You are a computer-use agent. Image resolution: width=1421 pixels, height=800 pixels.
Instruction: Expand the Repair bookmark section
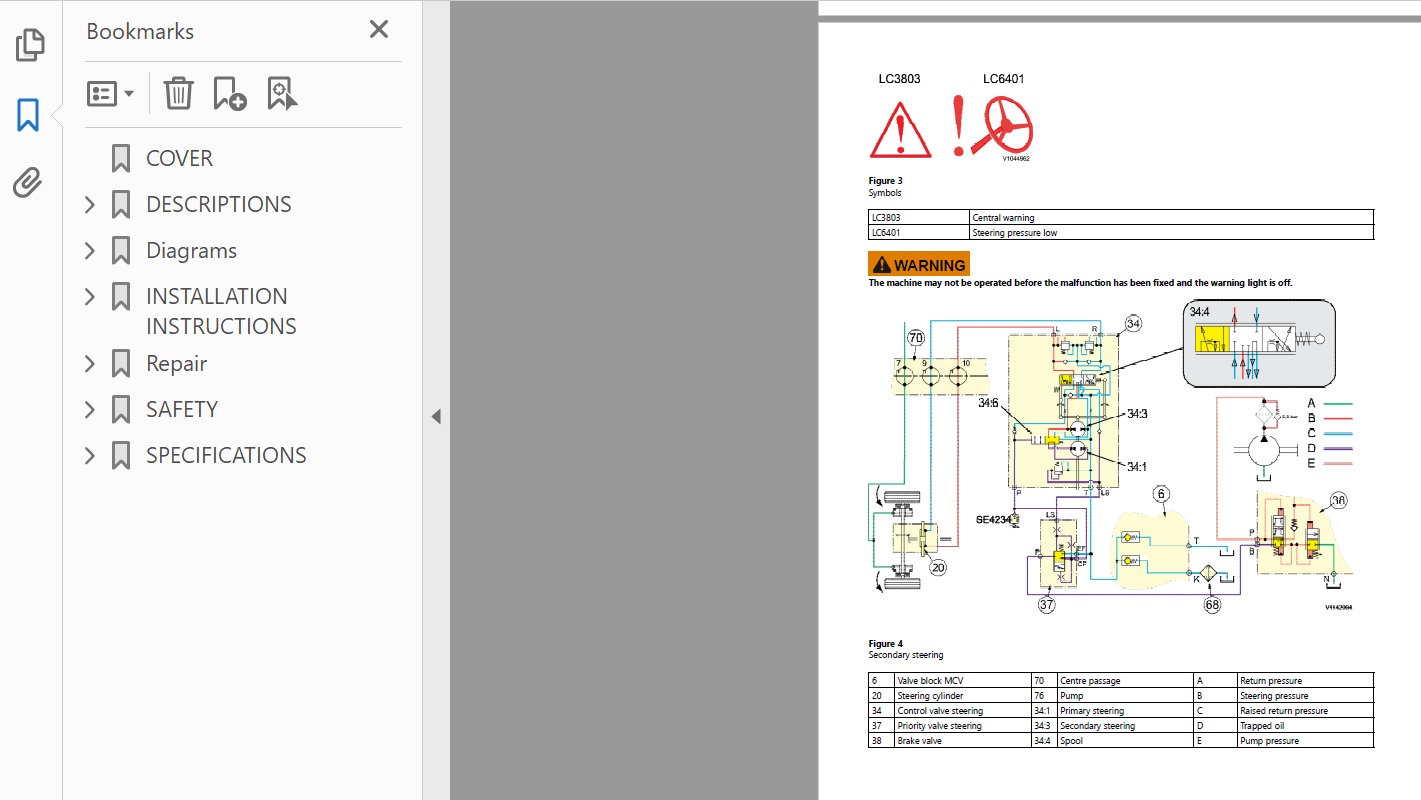pyautogui.click(x=90, y=364)
